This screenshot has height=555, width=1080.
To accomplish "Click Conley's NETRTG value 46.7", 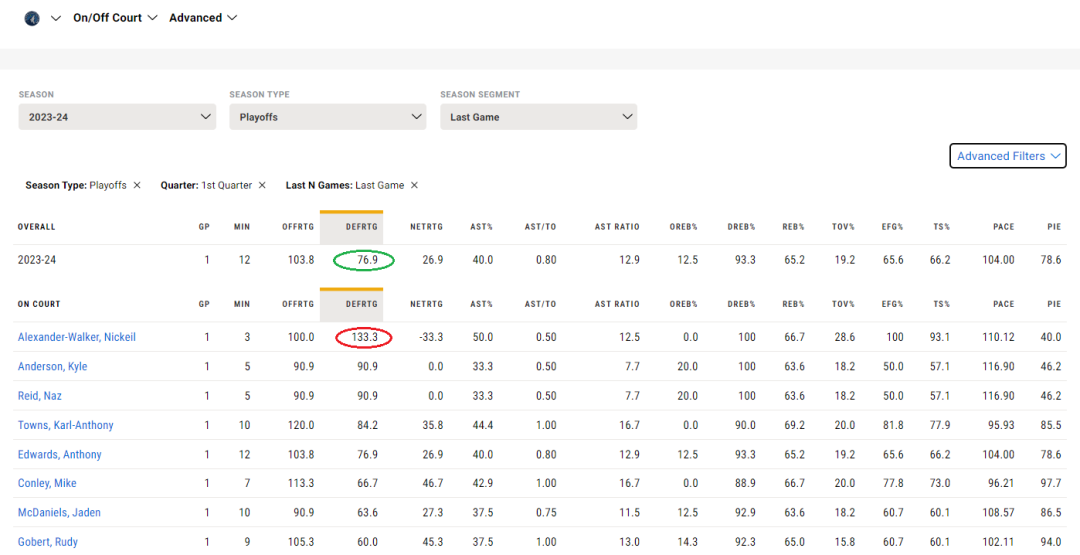I will tap(433, 483).
